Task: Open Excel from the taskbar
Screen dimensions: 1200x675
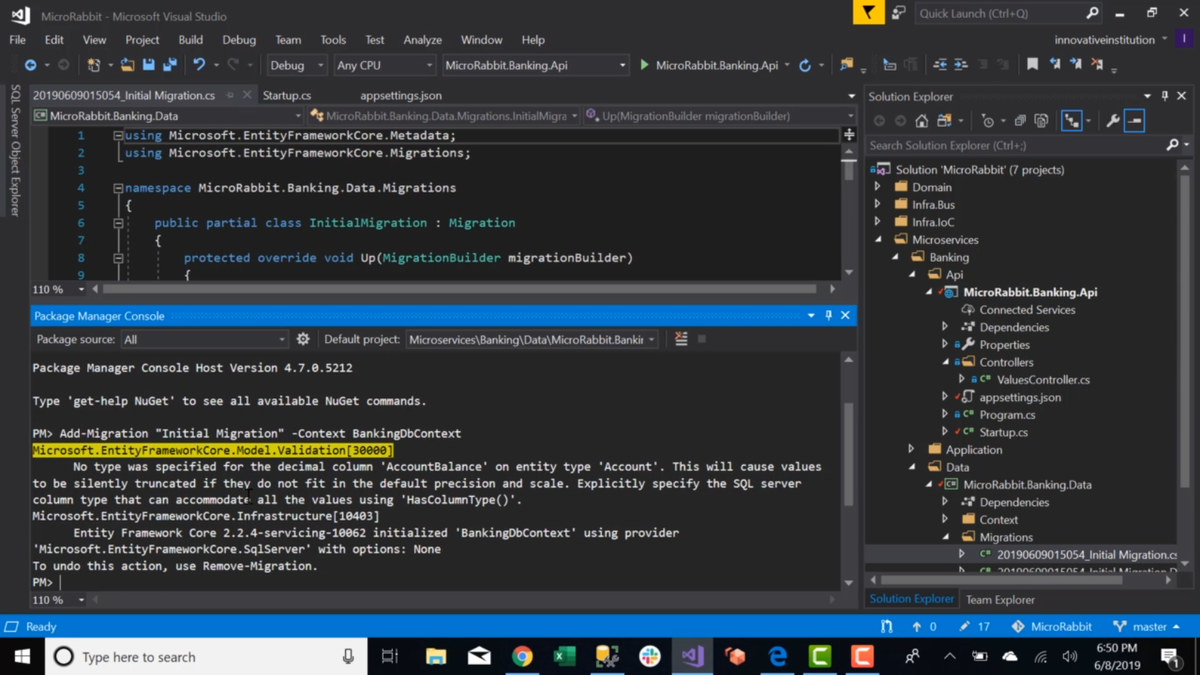Action: coord(564,656)
